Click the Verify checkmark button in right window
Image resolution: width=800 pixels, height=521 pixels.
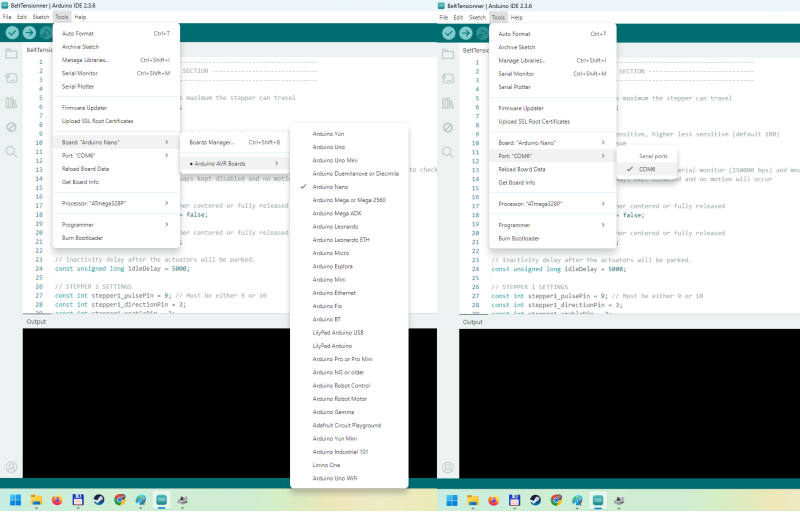448,33
